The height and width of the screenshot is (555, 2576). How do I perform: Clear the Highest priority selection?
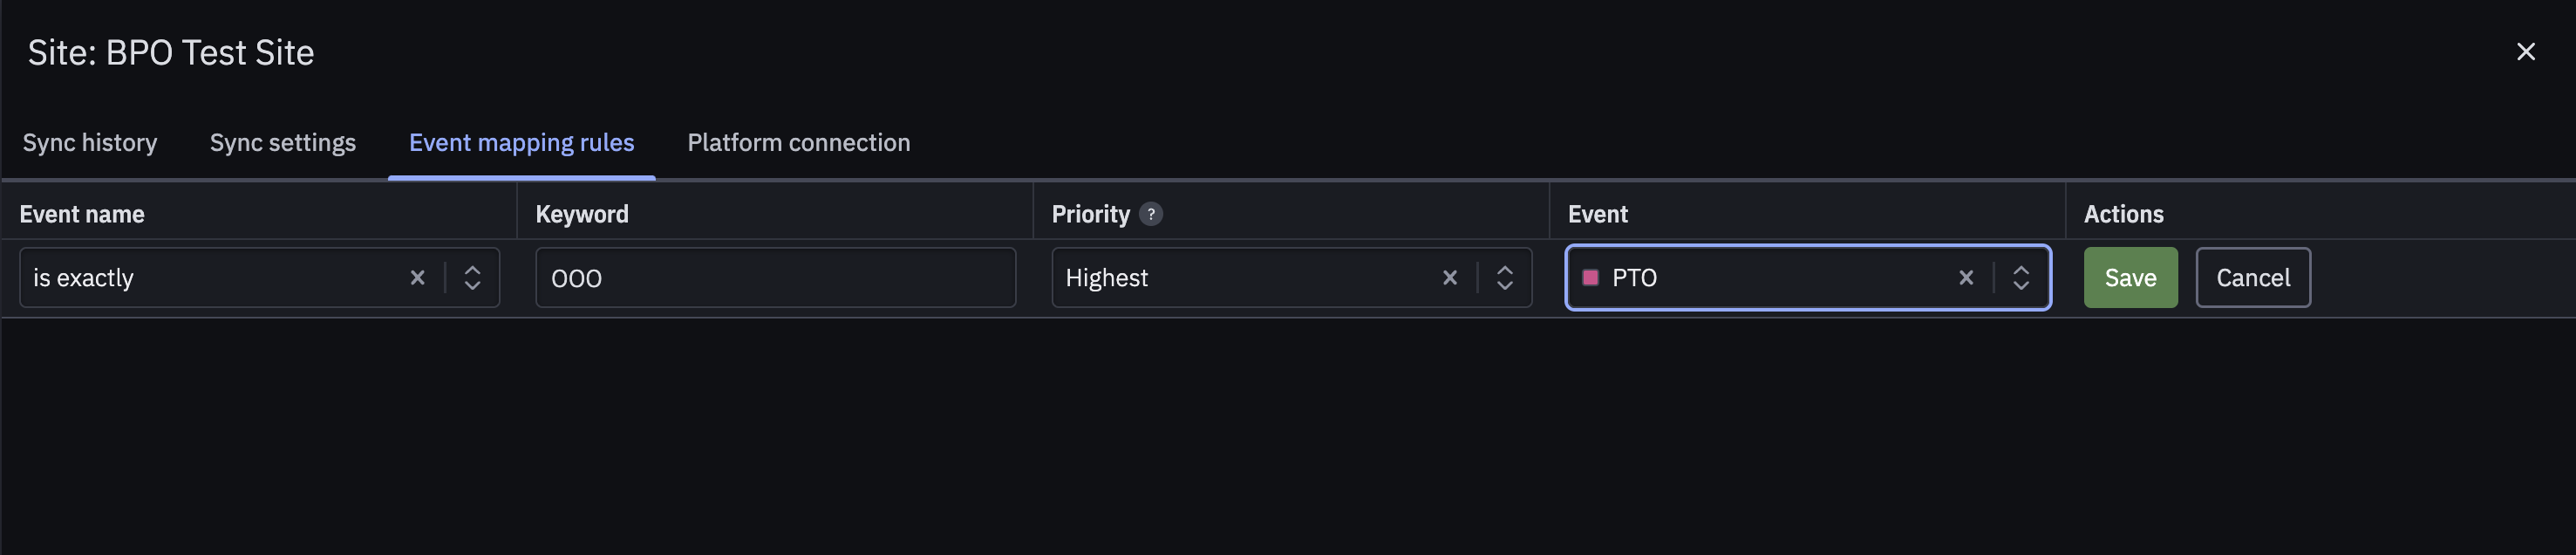1450,278
